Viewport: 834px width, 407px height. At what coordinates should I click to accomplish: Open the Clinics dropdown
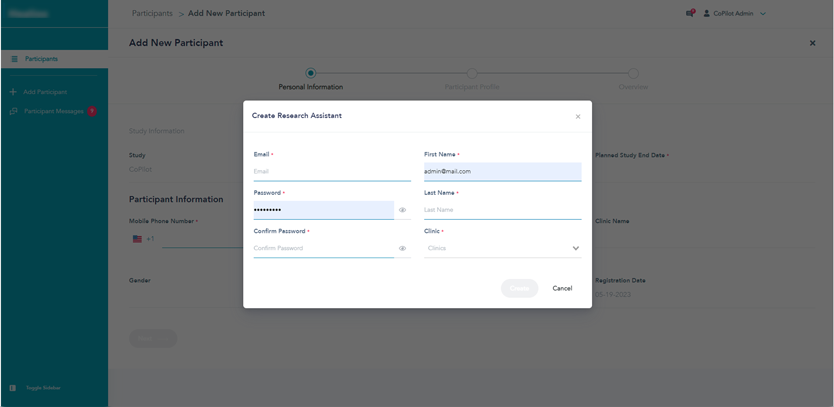(x=502, y=248)
